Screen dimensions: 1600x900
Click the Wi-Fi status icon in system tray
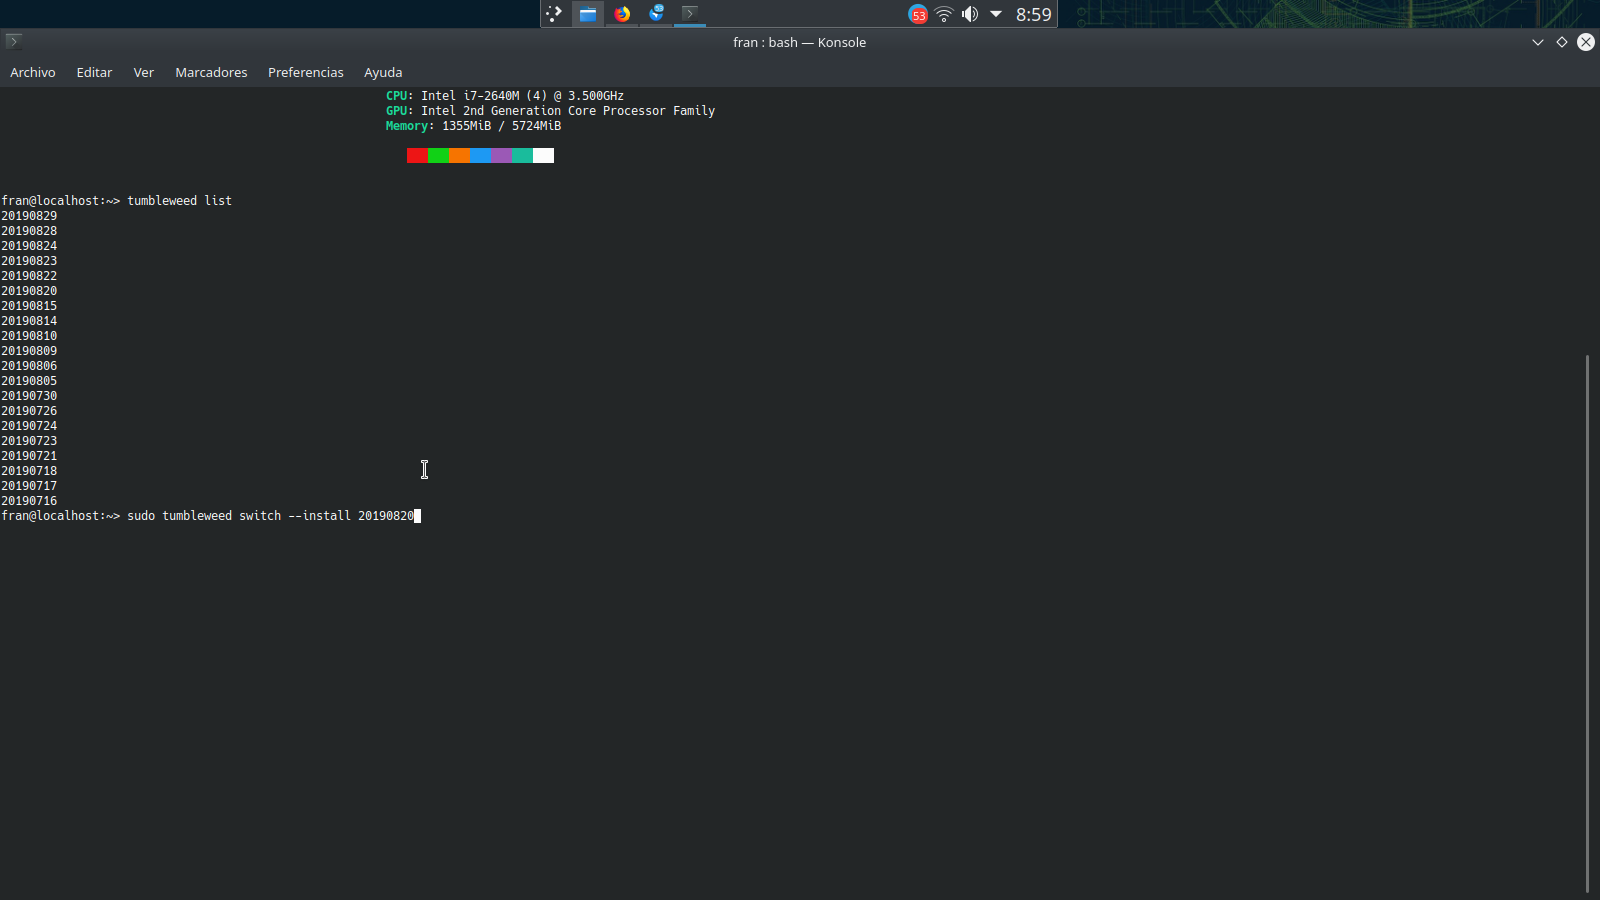[x=944, y=14]
